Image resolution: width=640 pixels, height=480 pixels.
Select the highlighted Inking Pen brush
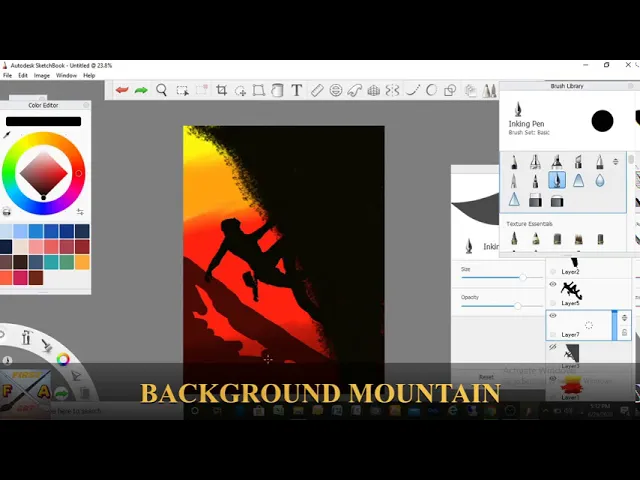click(x=557, y=180)
